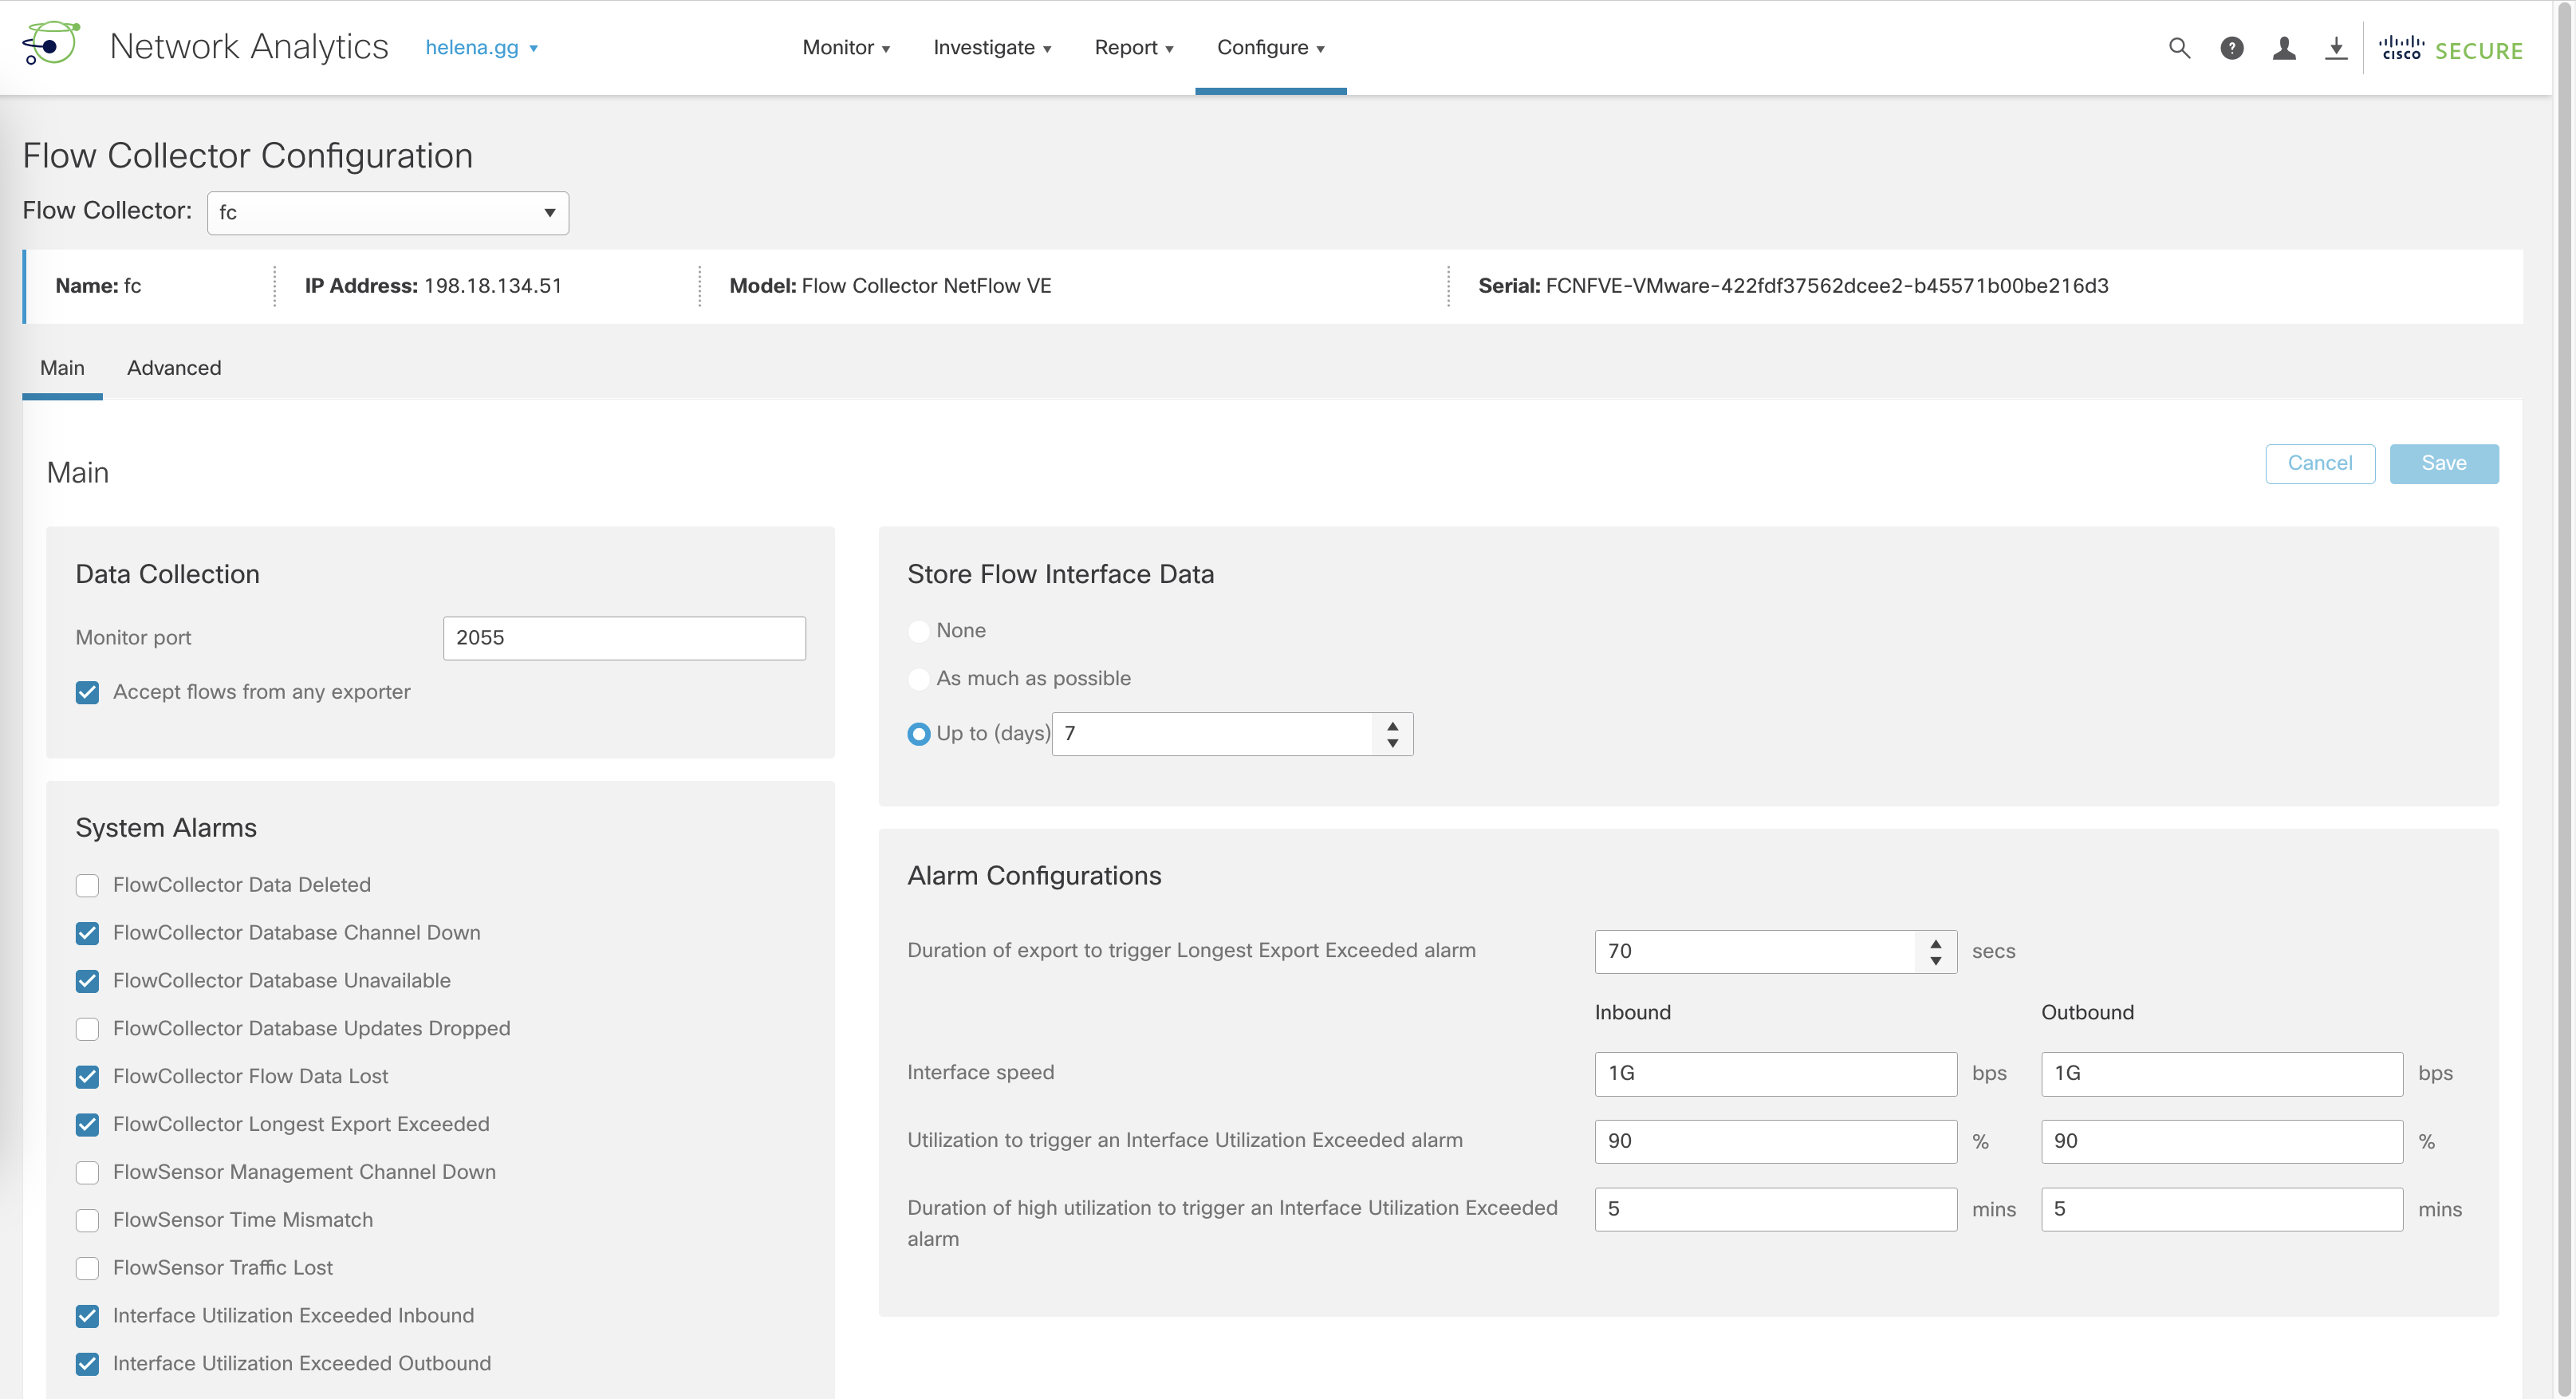Open the Flow Collector fc dropdown
Image resolution: width=2576 pixels, height=1399 pixels.
click(x=388, y=213)
